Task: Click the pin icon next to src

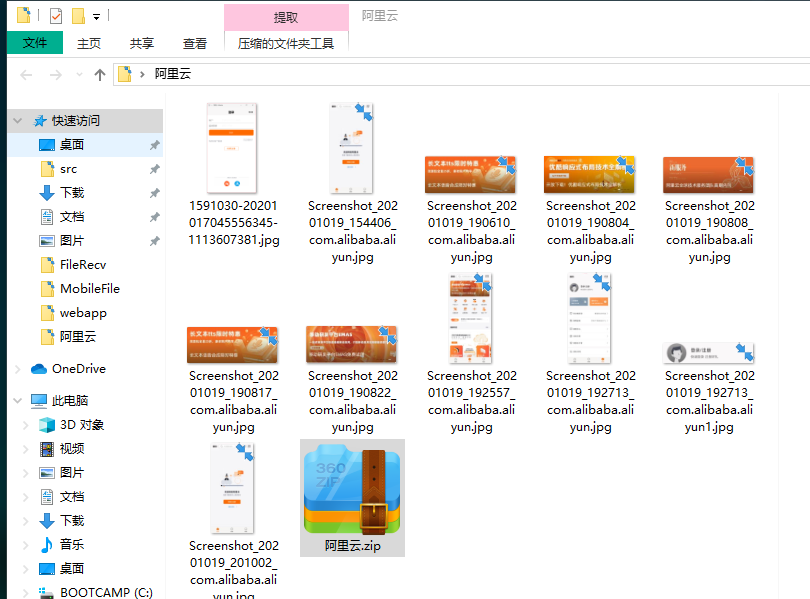Action: [154, 169]
